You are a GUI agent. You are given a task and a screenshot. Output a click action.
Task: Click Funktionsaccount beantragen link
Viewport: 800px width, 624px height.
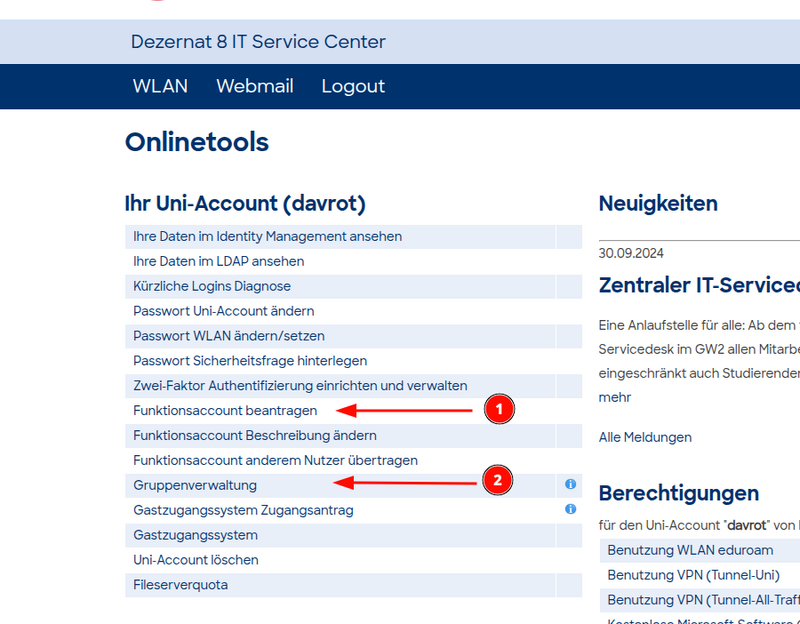pos(225,410)
